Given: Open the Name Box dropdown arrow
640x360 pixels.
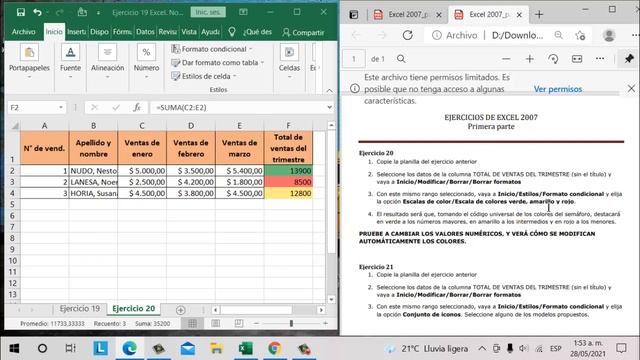Looking at the screenshot, I should point(60,107).
